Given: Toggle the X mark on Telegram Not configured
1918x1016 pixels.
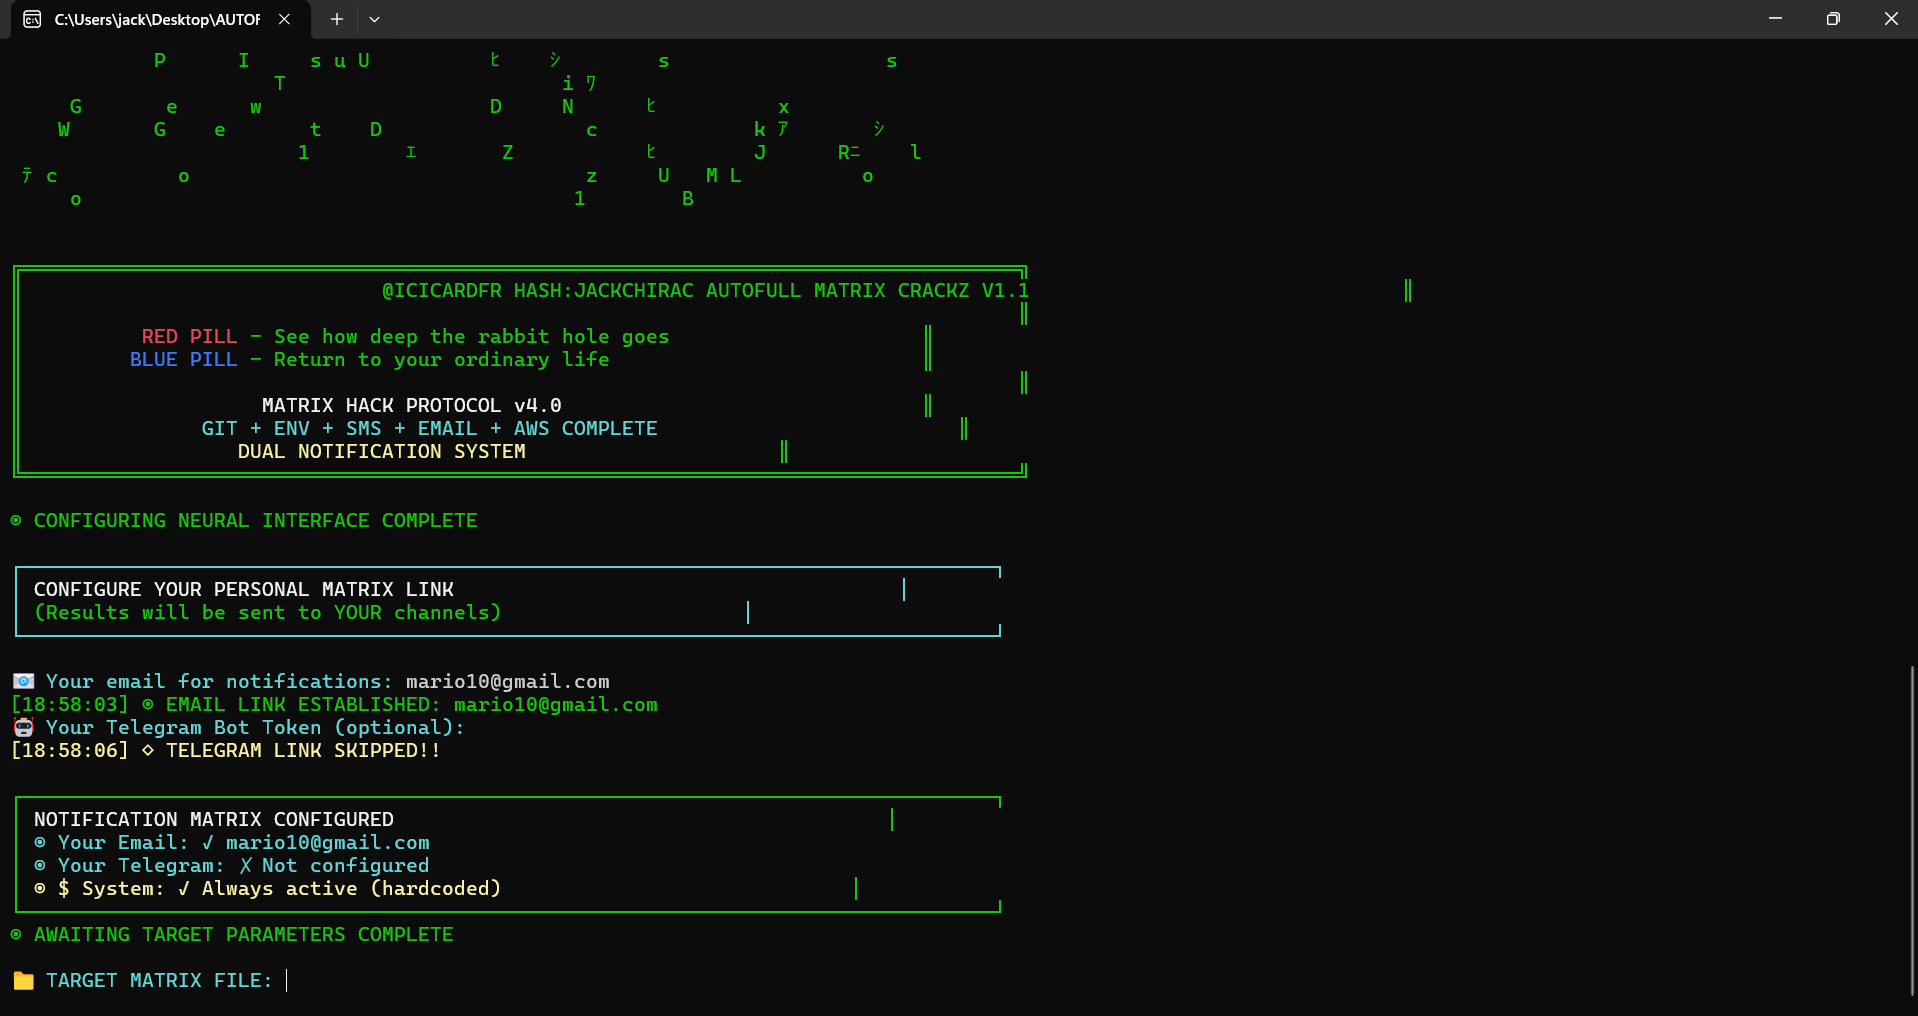Looking at the screenshot, I should click(x=245, y=865).
